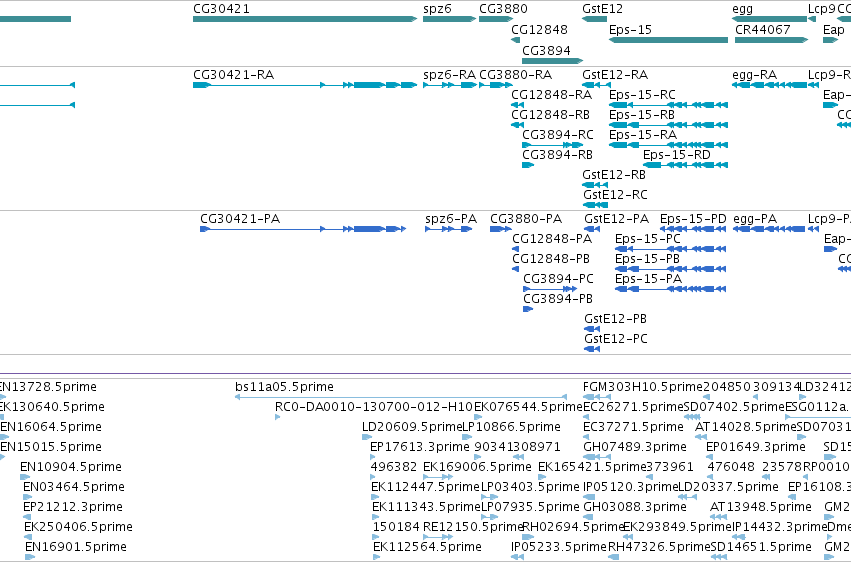The image size is (851, 562).
Task: Click the spz6-PA protein label
Action: (451, 219)
